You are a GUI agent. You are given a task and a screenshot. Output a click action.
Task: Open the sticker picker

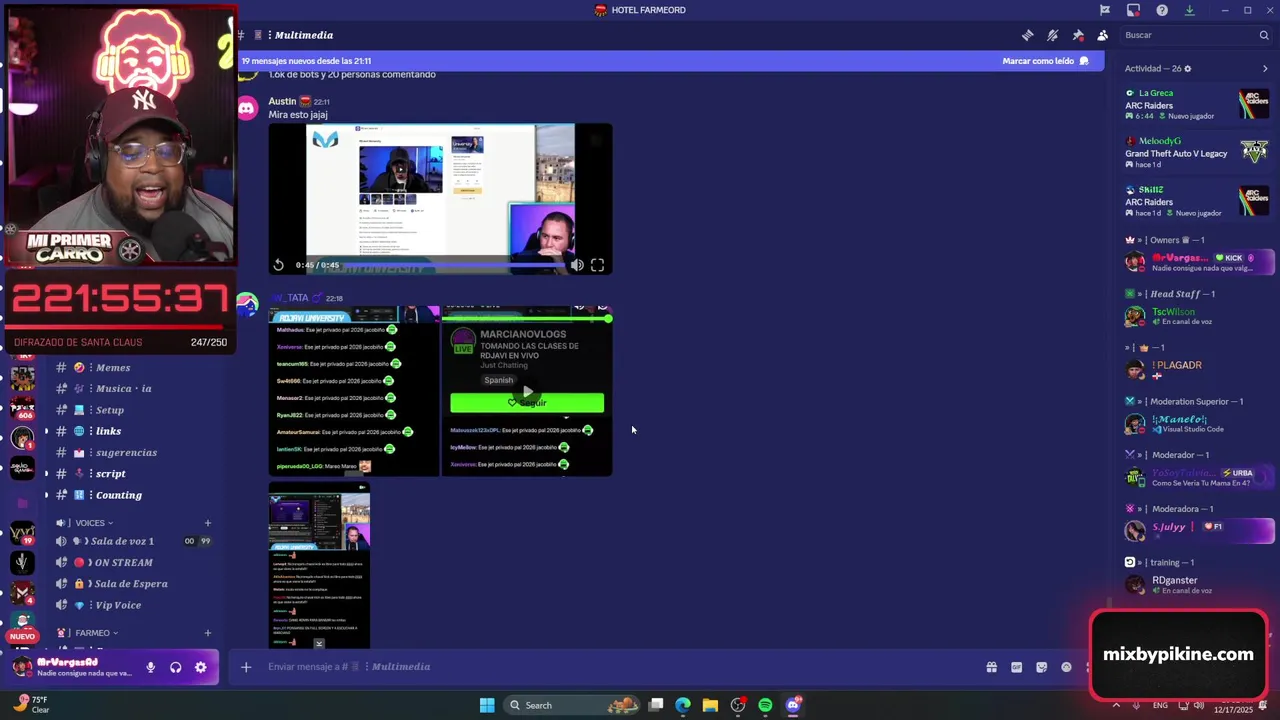[x=1042, y=667]
